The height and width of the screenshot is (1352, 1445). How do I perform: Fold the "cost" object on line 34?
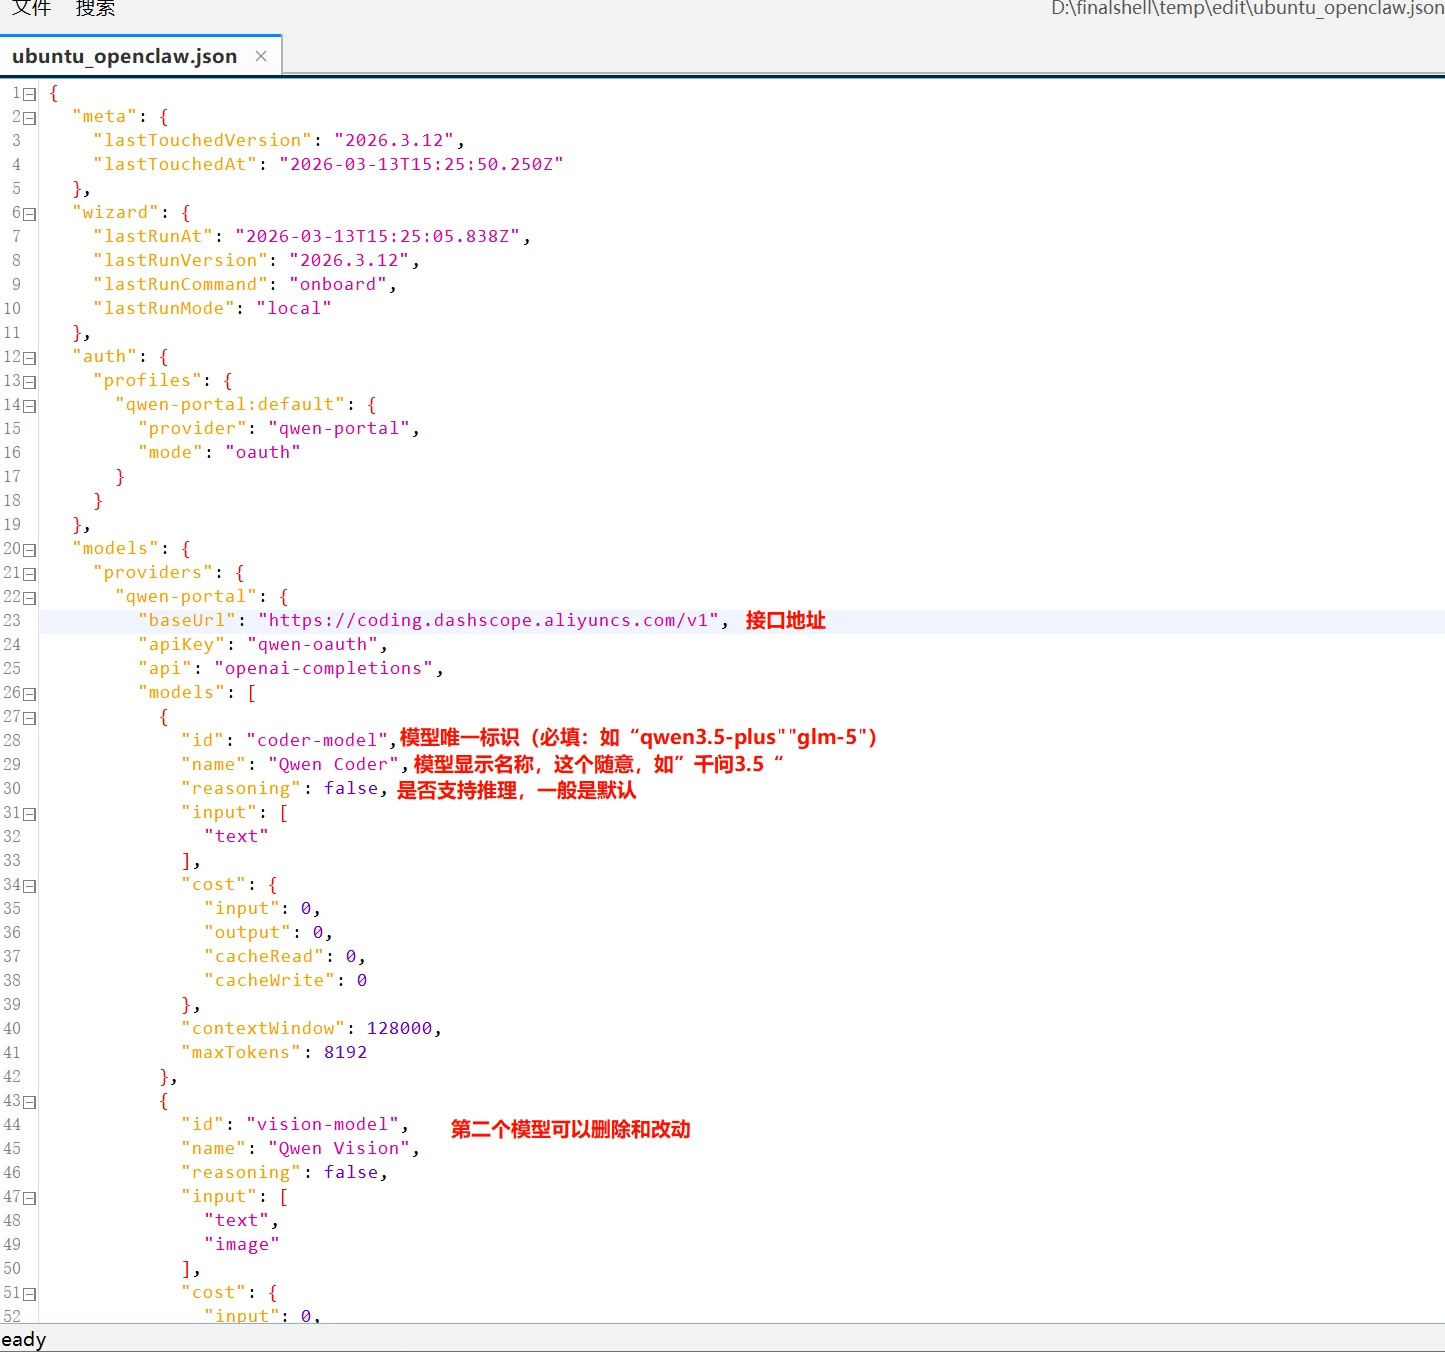pos(30,886)
